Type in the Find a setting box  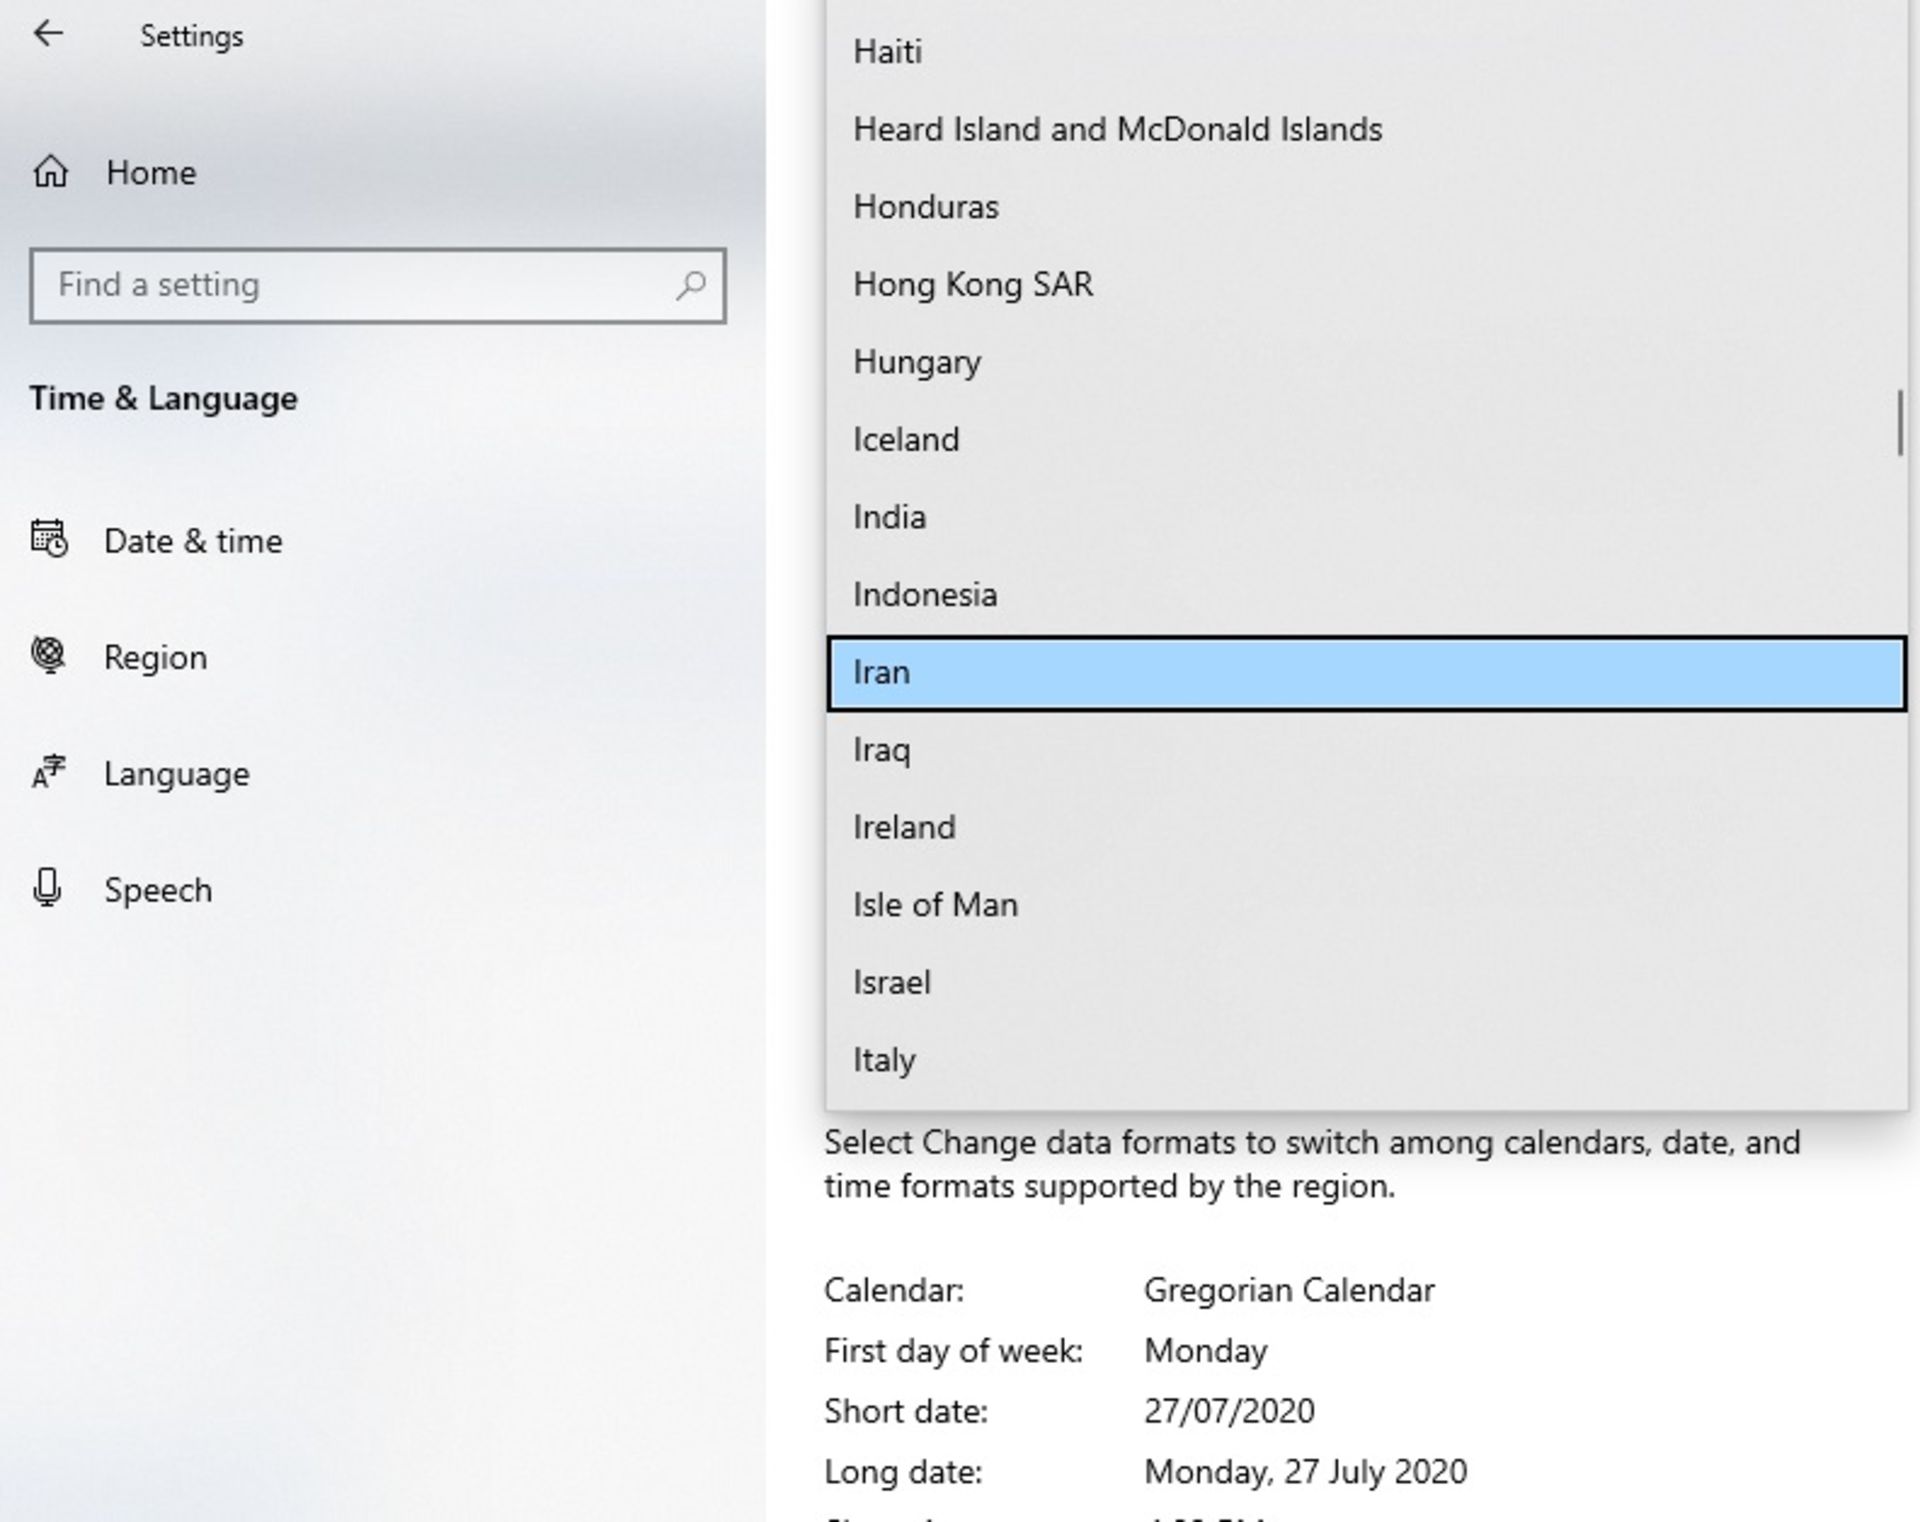click(x=360, y=286)
